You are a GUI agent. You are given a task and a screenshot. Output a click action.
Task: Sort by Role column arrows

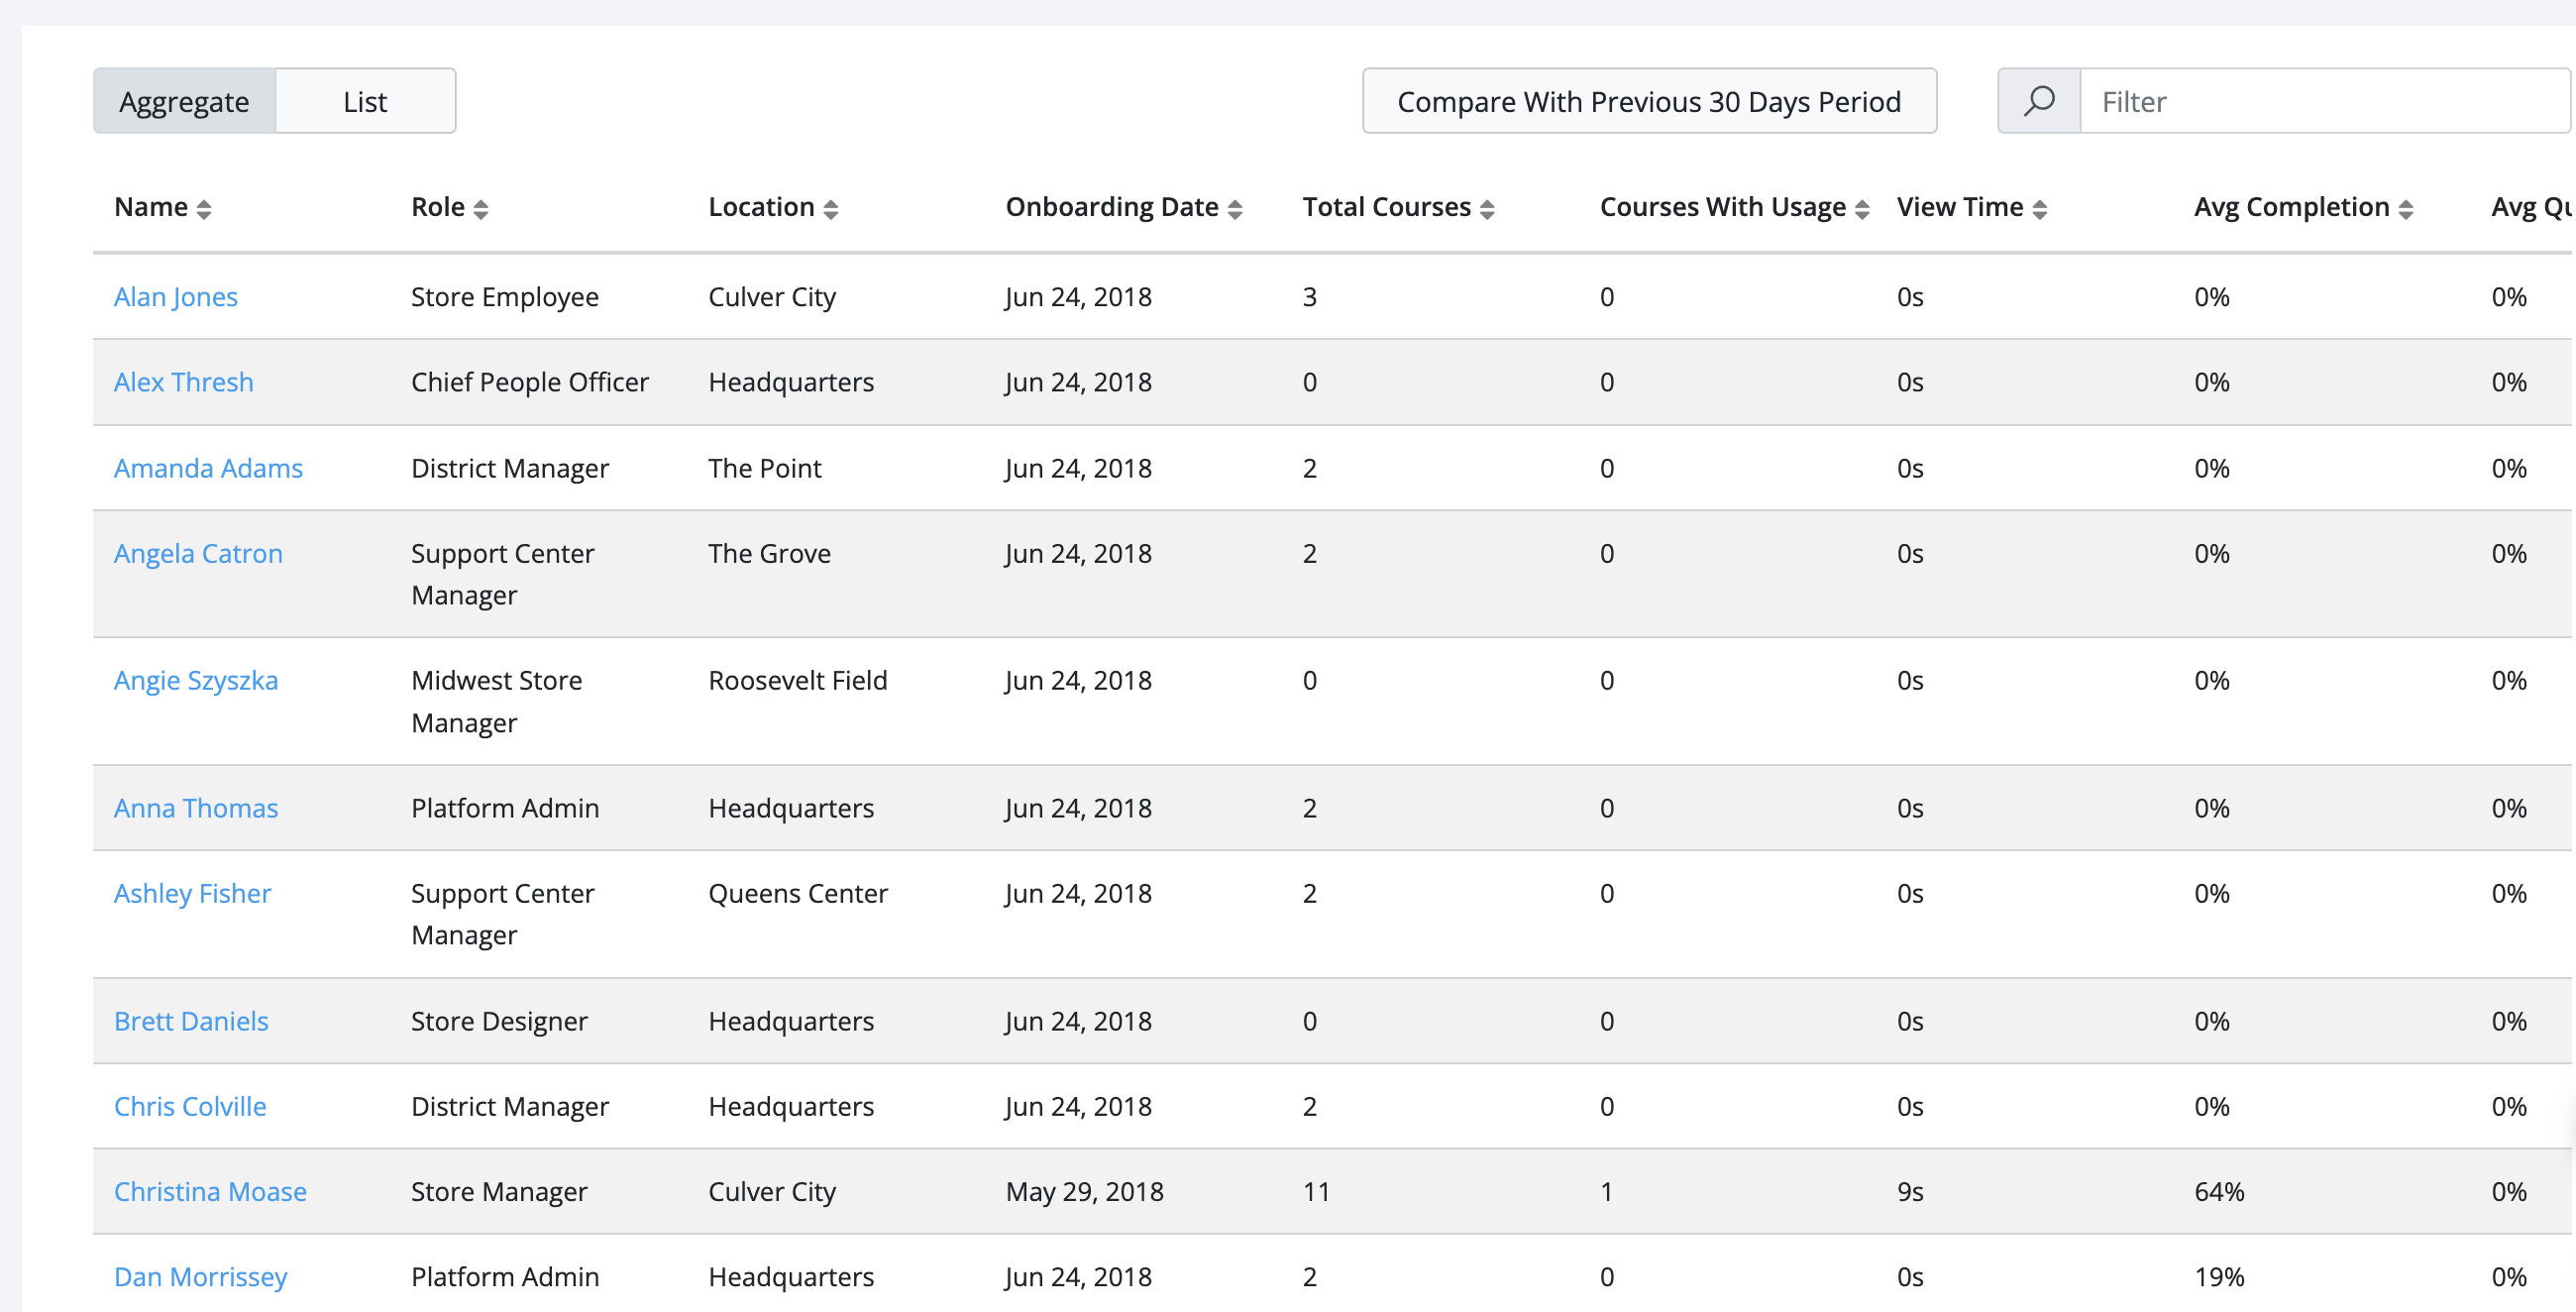[481, 208]
